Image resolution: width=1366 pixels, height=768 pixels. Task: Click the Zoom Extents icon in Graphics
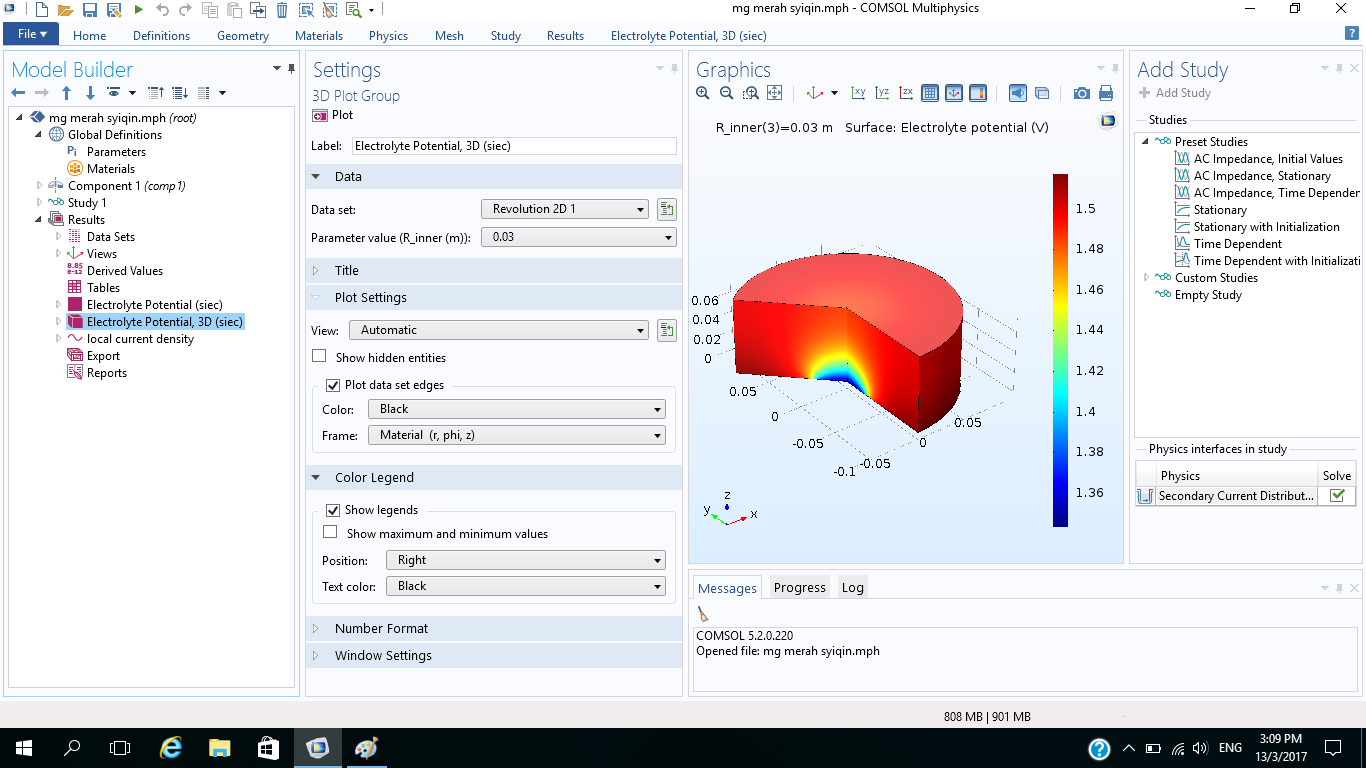774,93
